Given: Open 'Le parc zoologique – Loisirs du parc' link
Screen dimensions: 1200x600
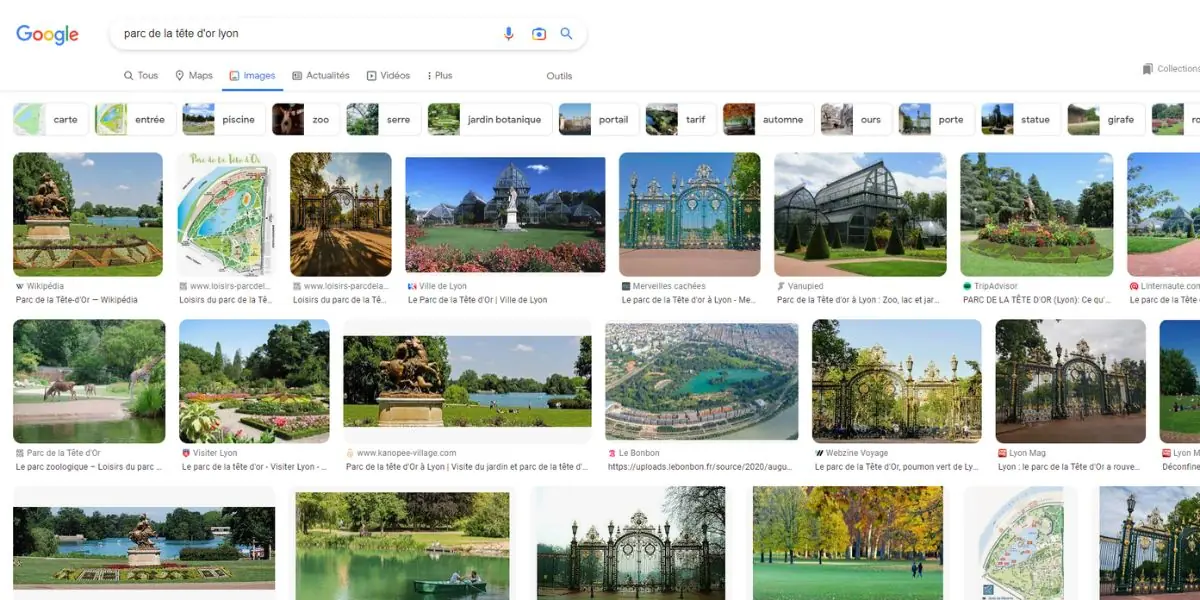Looking at the screenshot, I should click(x=88, y=467).
